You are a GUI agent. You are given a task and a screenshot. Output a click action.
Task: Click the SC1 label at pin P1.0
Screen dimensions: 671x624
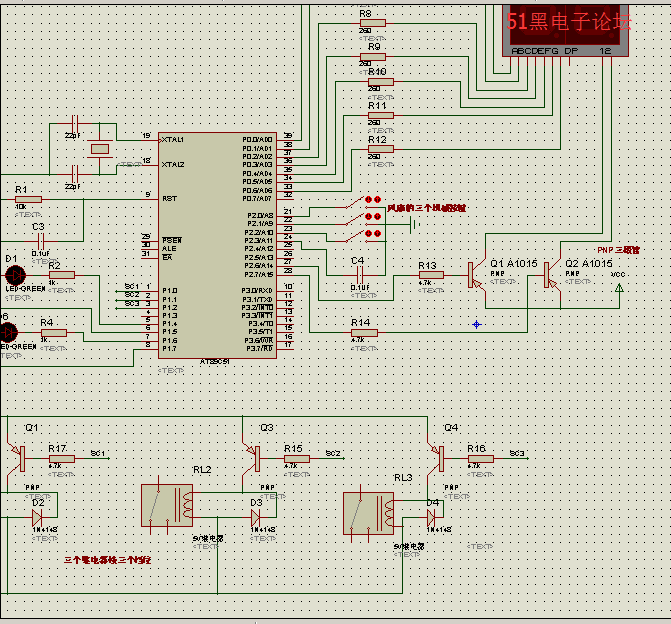(x=132, y=286)
